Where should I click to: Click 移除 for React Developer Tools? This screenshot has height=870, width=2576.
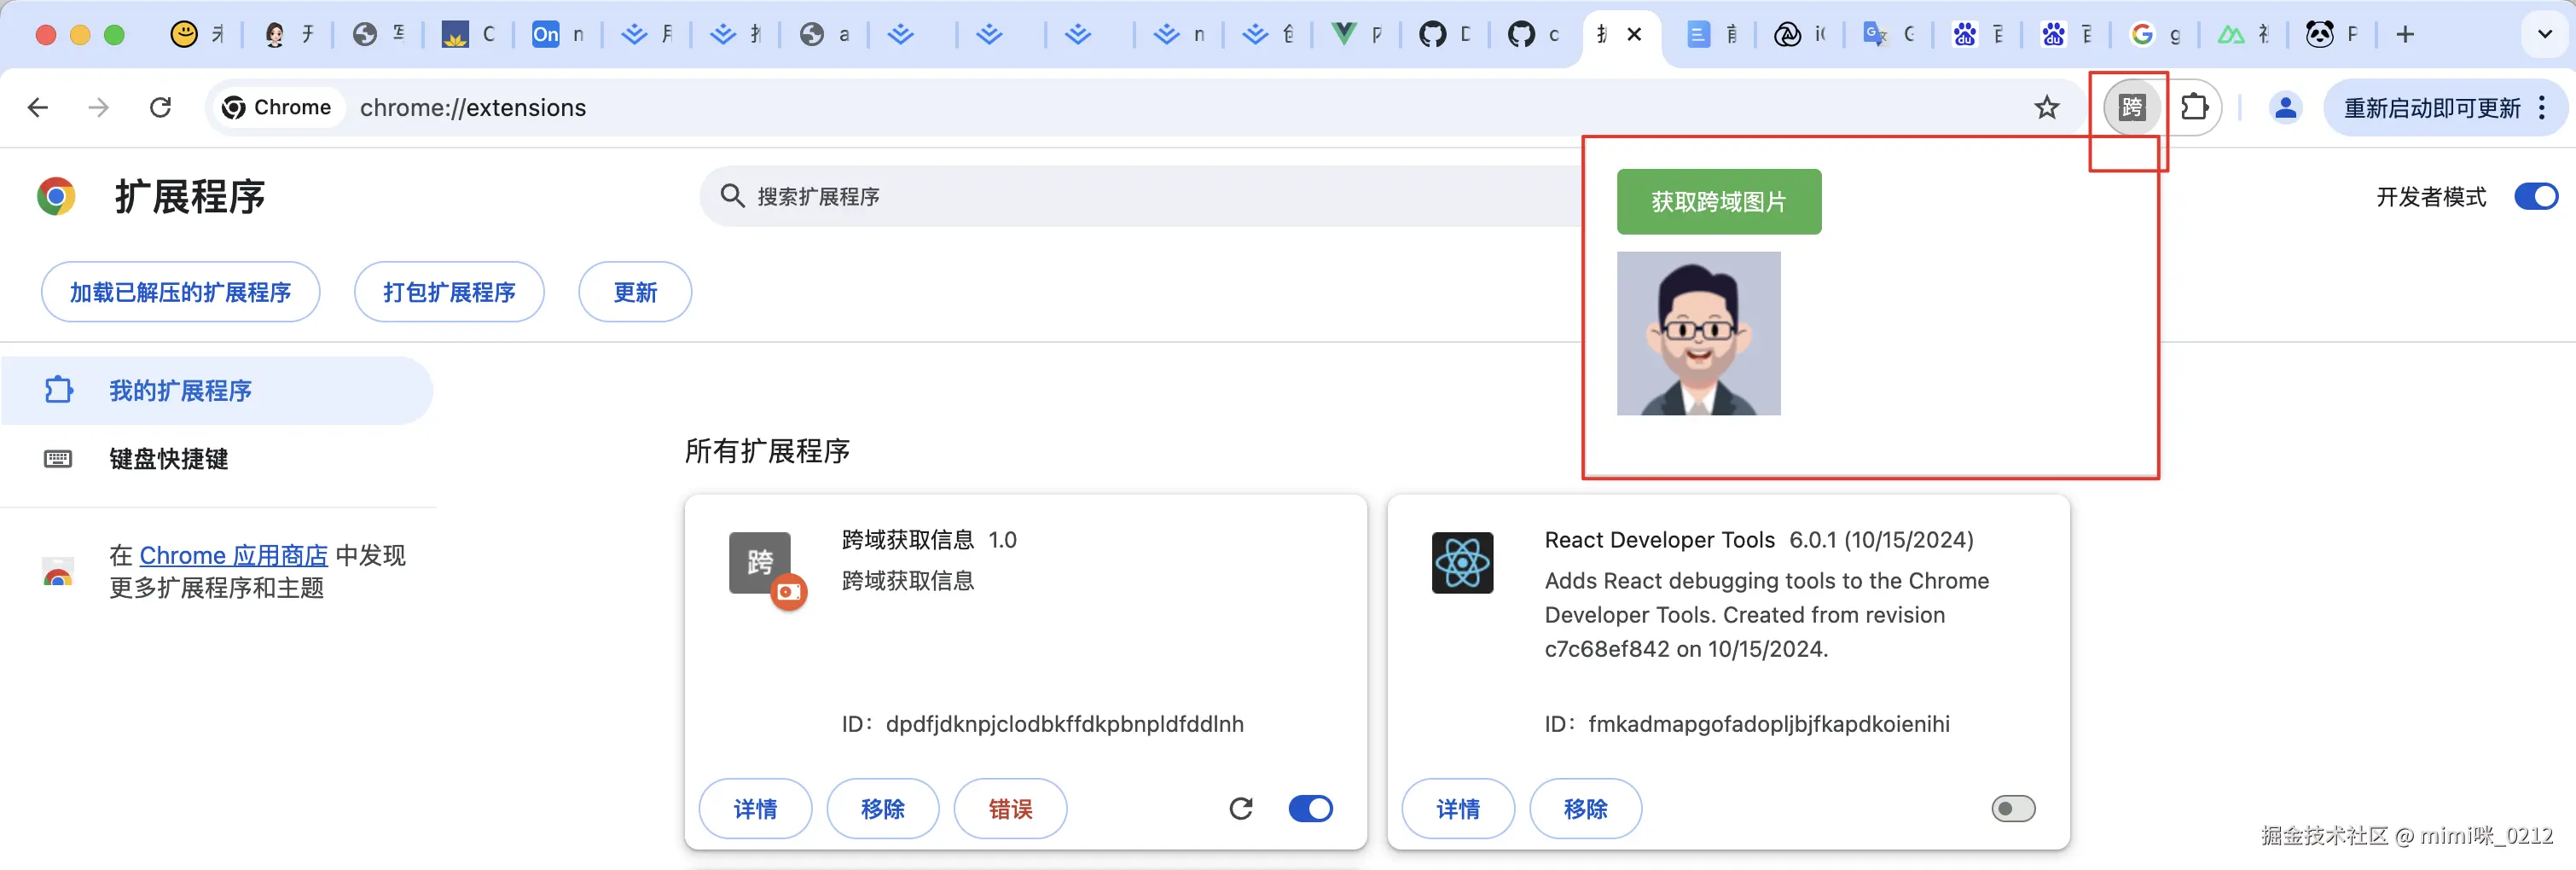coord(1586,808)
